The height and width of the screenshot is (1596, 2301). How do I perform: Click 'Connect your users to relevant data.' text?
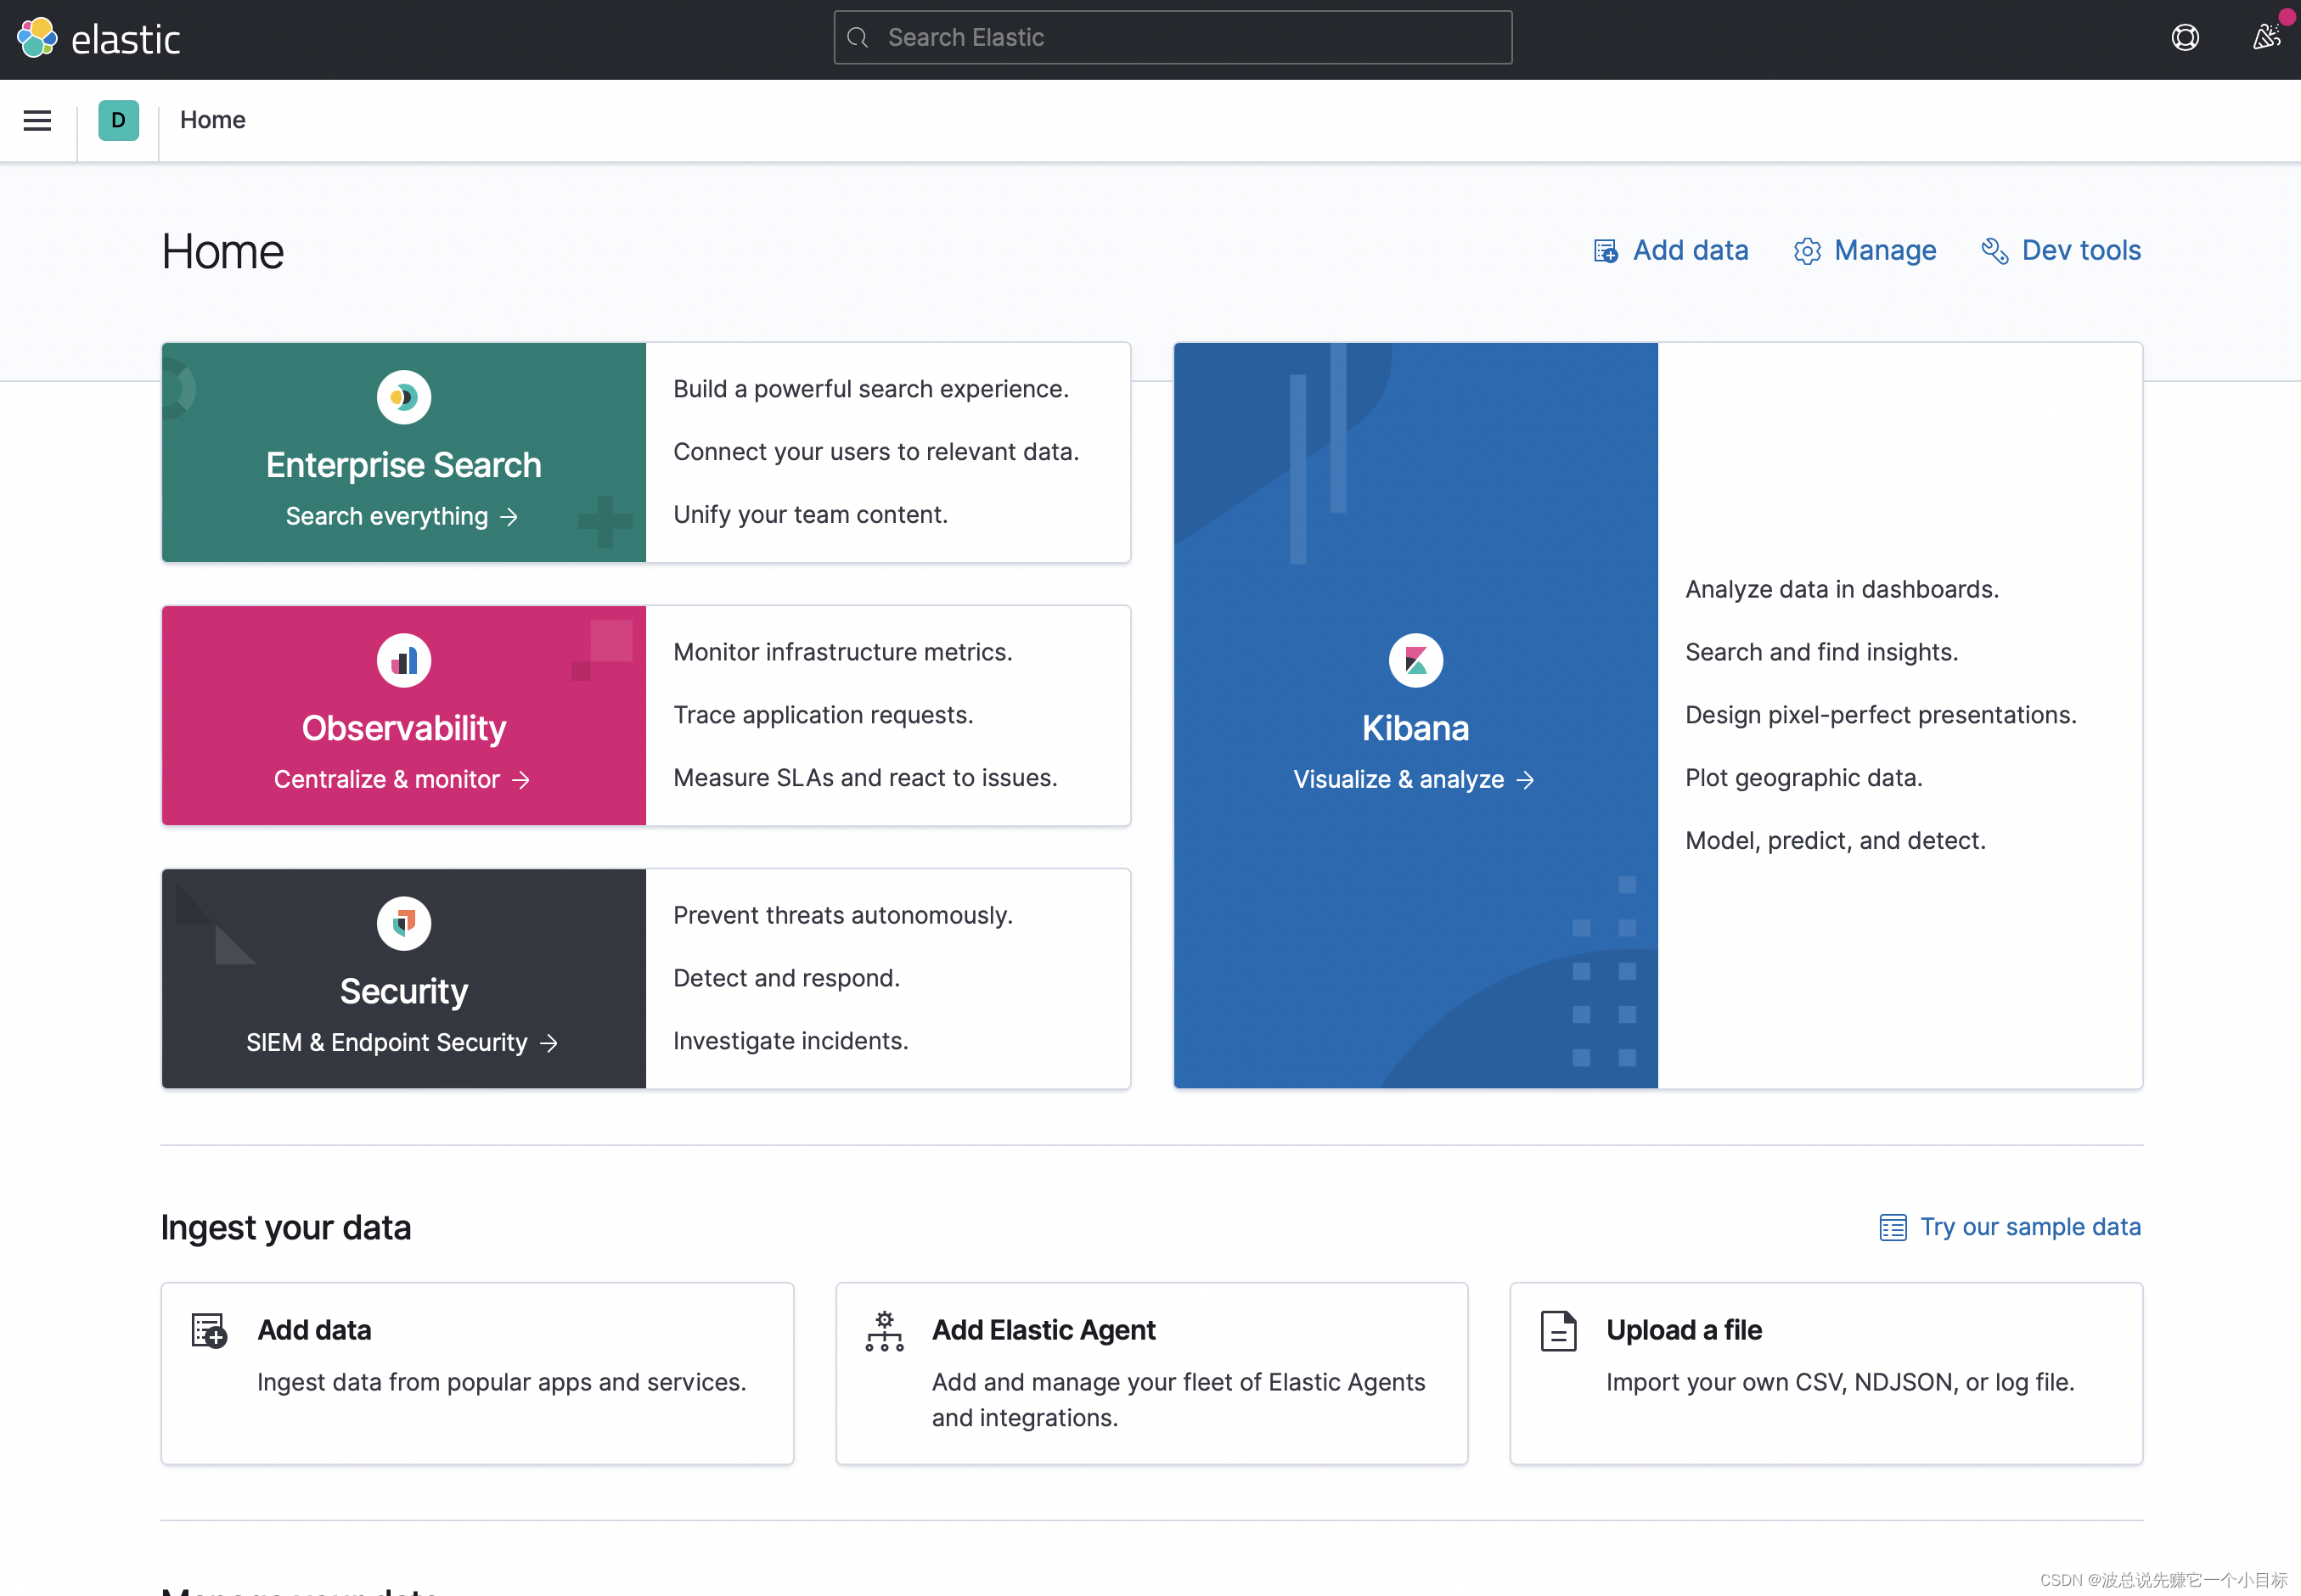coord(876,452)
